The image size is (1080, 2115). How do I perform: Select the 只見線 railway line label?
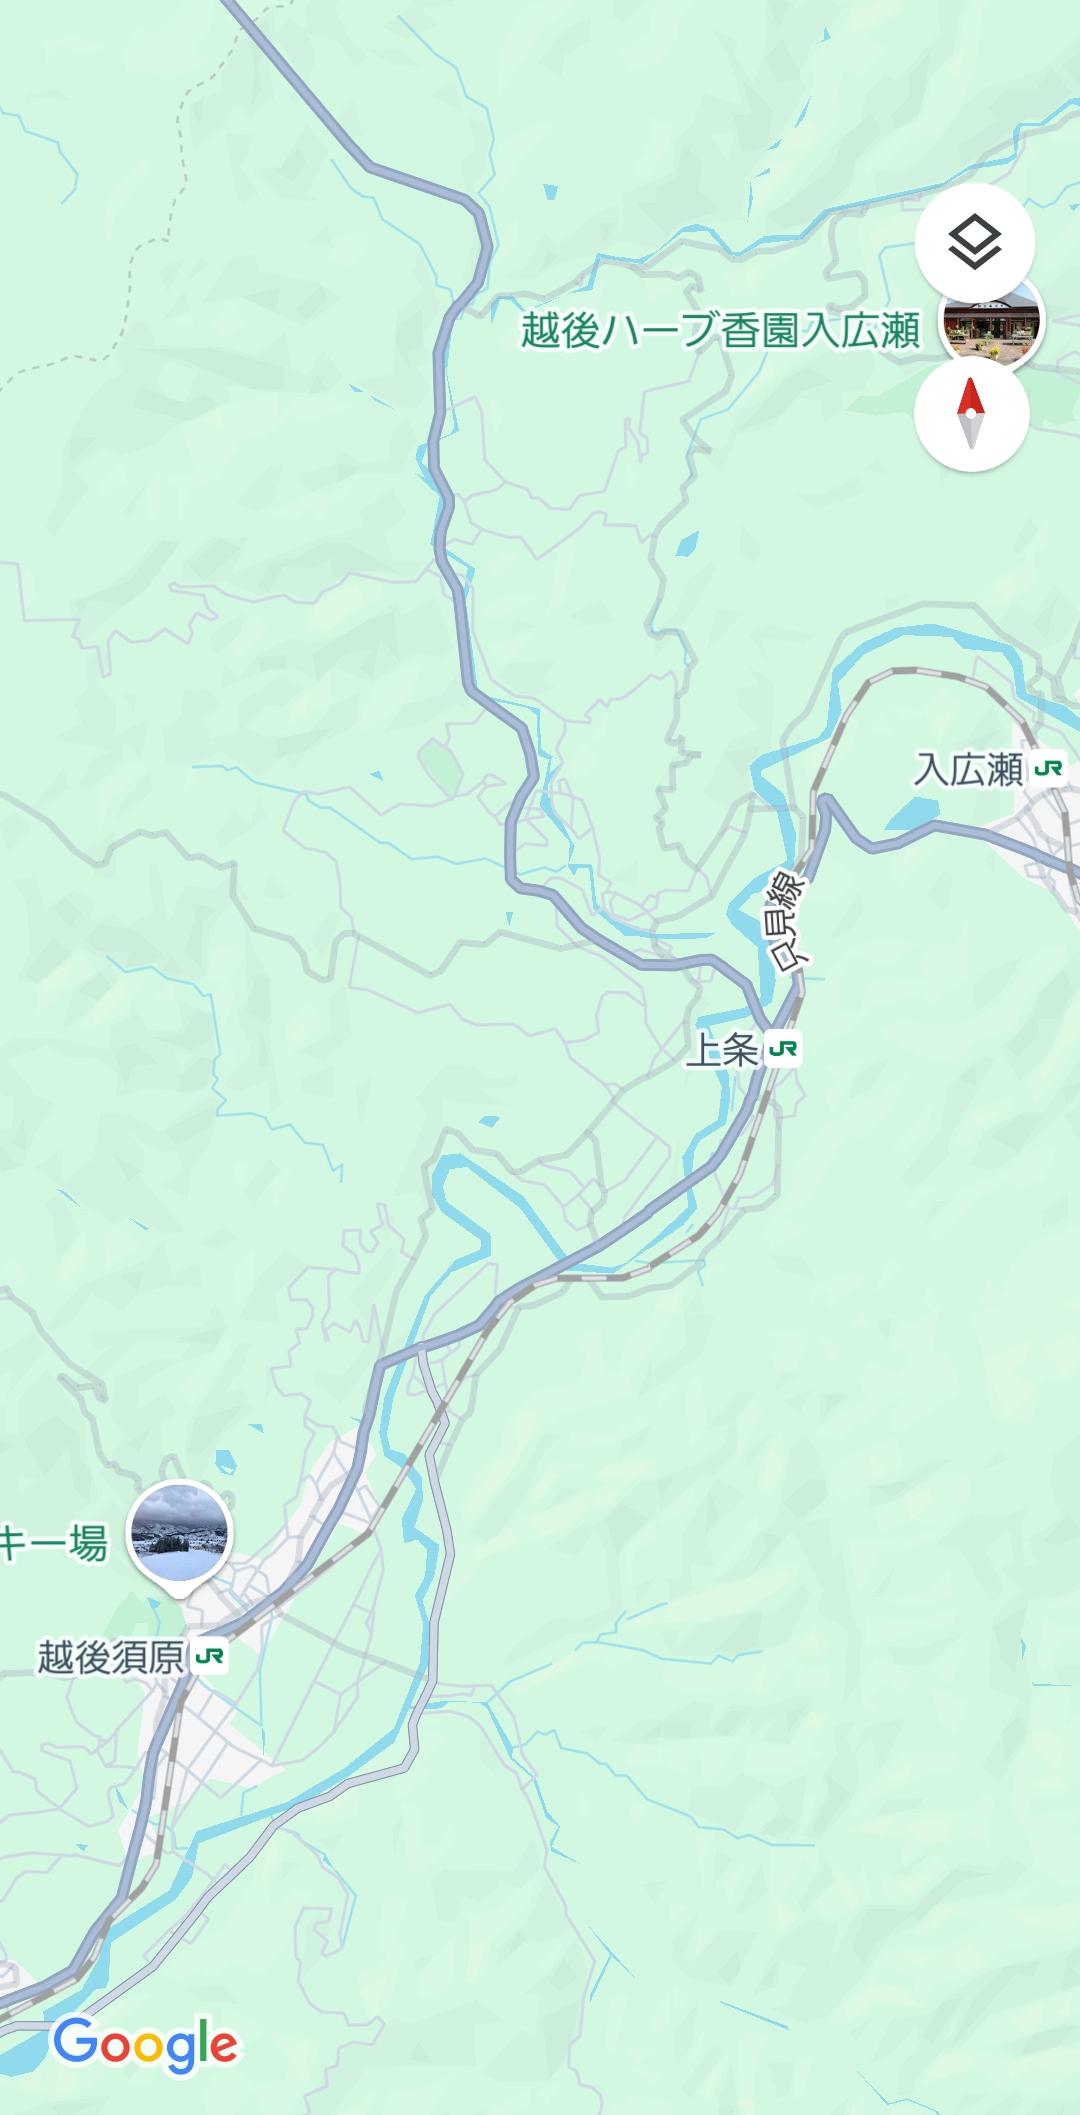point(789,920)
